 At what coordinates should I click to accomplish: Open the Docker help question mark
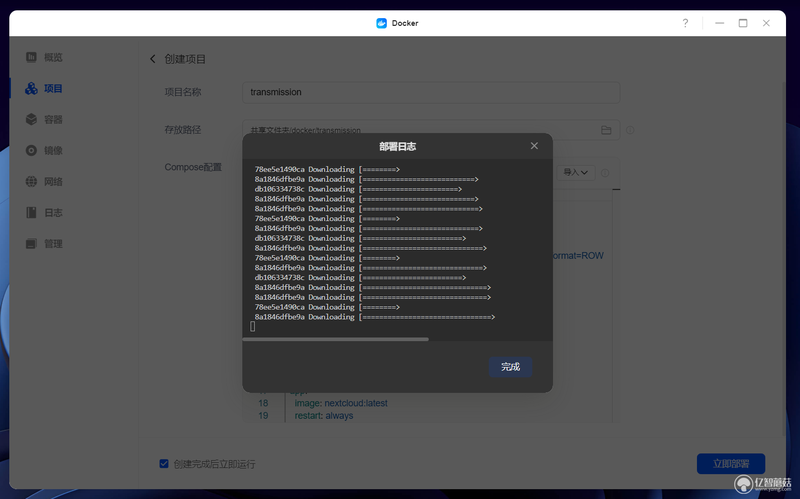coord(685,23)
